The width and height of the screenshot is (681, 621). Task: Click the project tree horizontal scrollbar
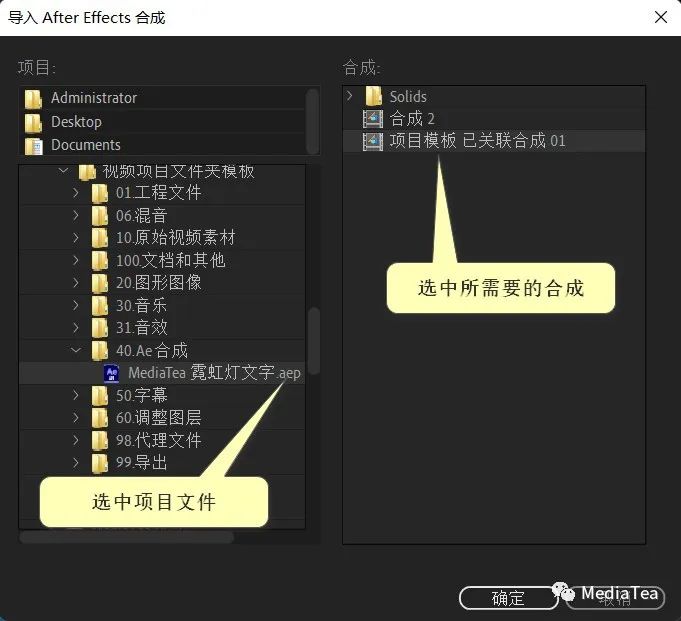(x=126, y=537)
